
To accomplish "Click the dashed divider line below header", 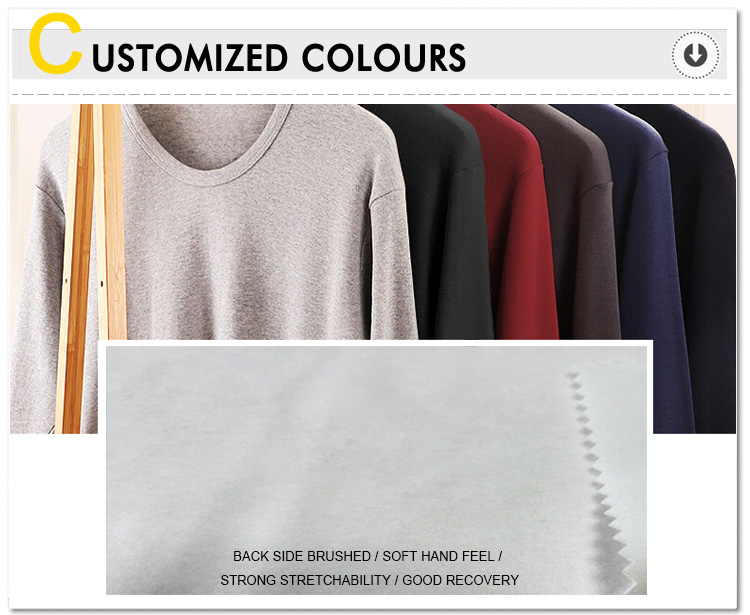I will (371, 94).
